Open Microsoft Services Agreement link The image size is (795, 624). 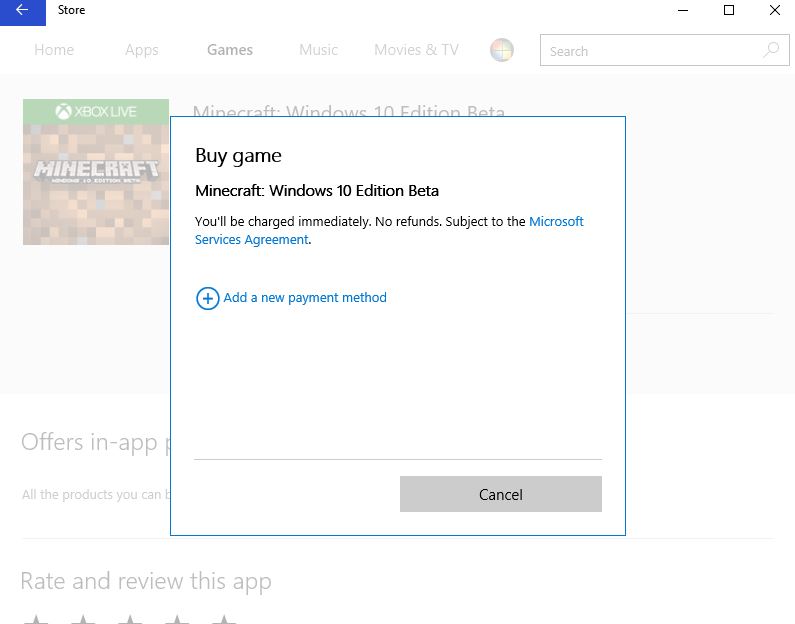point(389,230)
